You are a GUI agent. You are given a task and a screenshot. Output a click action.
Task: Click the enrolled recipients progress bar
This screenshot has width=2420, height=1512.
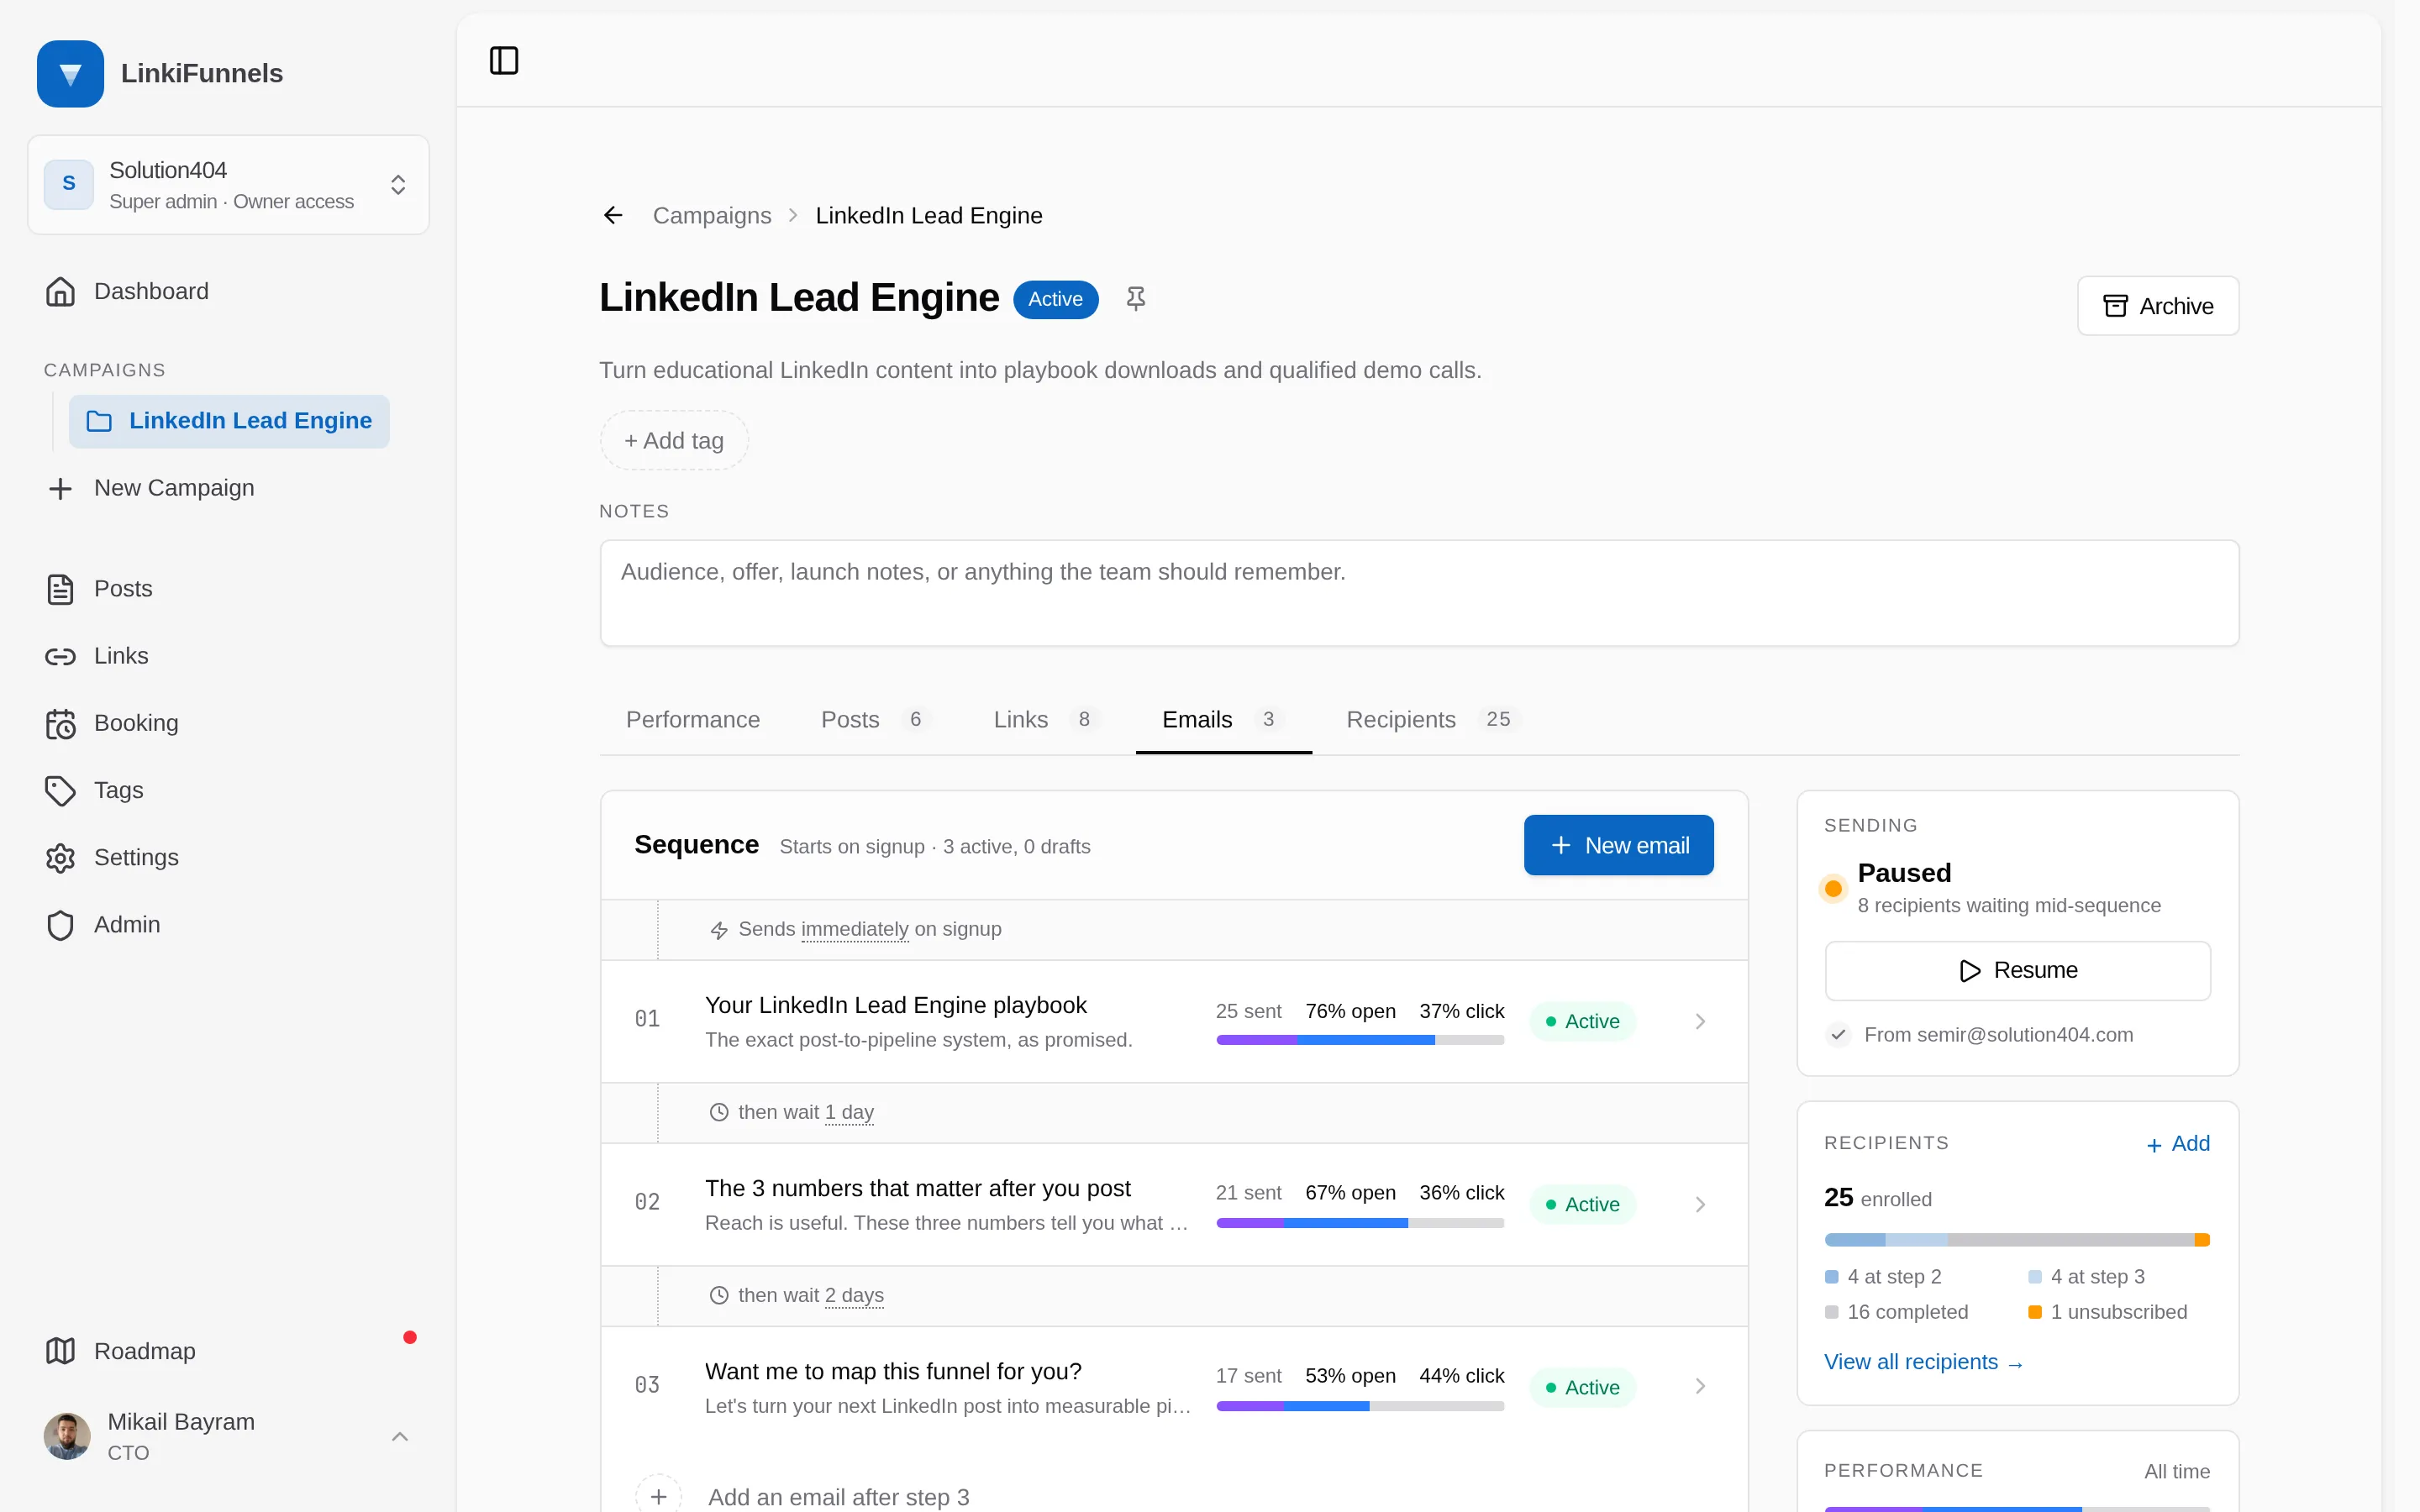point(2017,1240)
